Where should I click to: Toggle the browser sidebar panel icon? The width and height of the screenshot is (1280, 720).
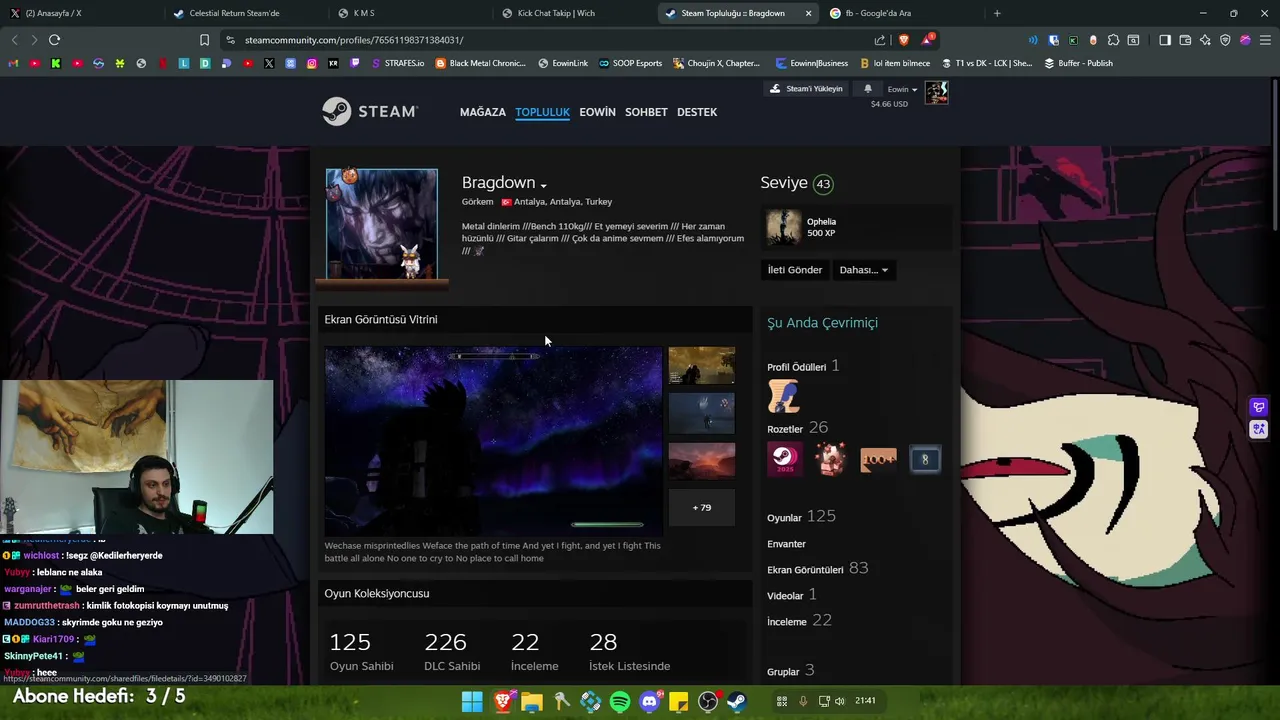pos(1165,40)
